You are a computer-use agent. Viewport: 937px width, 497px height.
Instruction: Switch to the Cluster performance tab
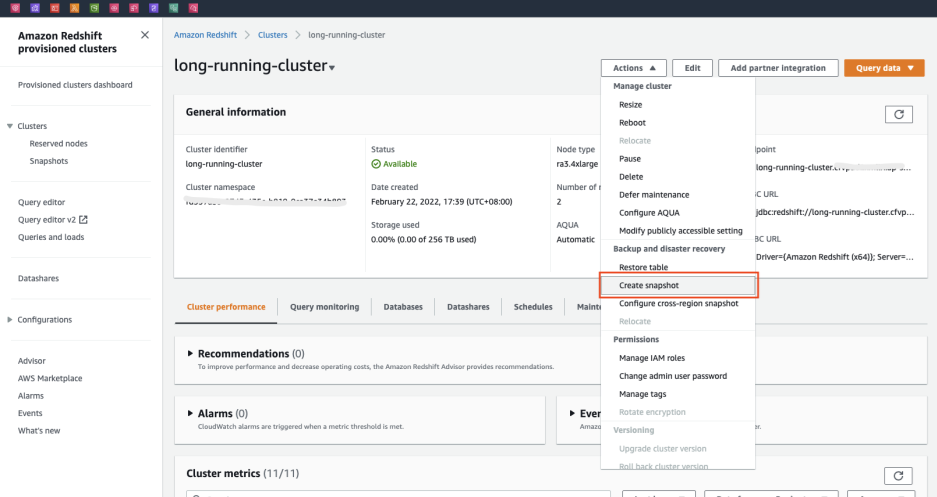(226, 307)
